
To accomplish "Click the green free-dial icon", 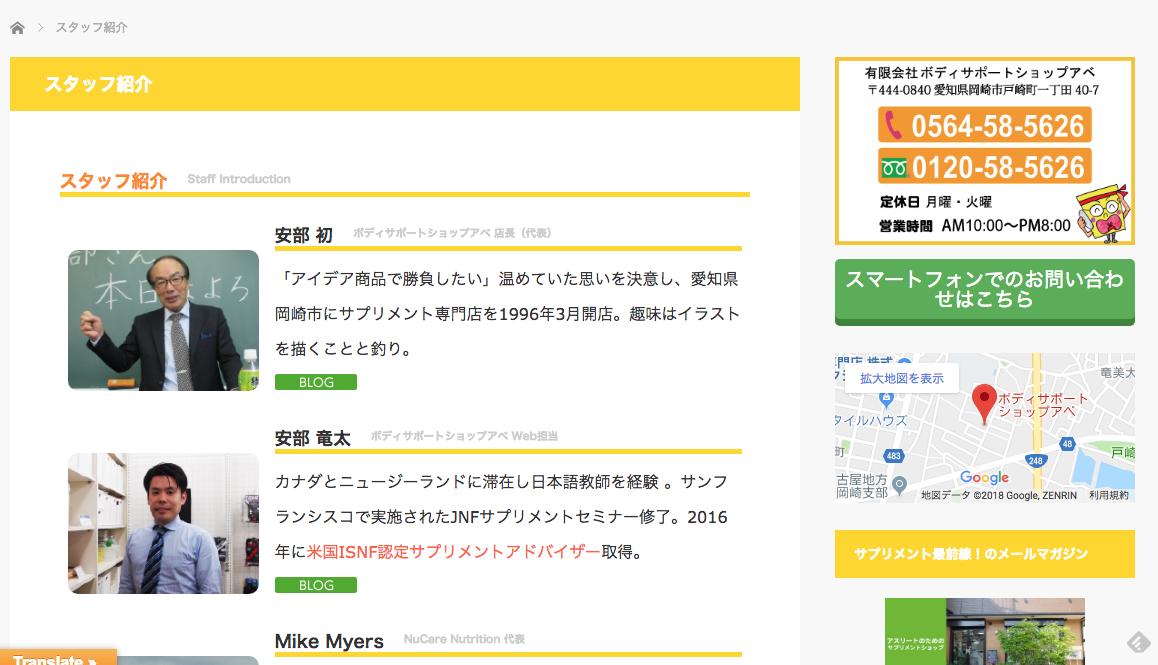I will [x=894, y=168].
